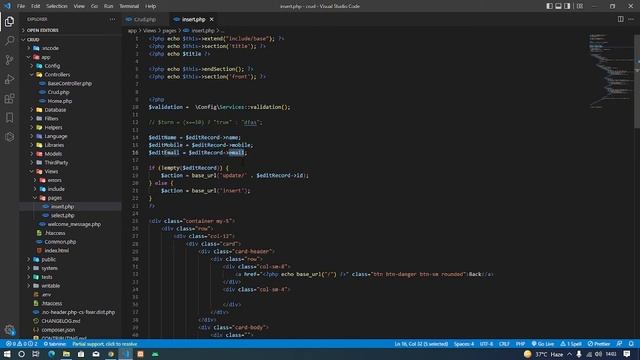Switch to the Crud.php editor tab
The width and height of the screenshot is (640, 360).
[x=145, y=19]
